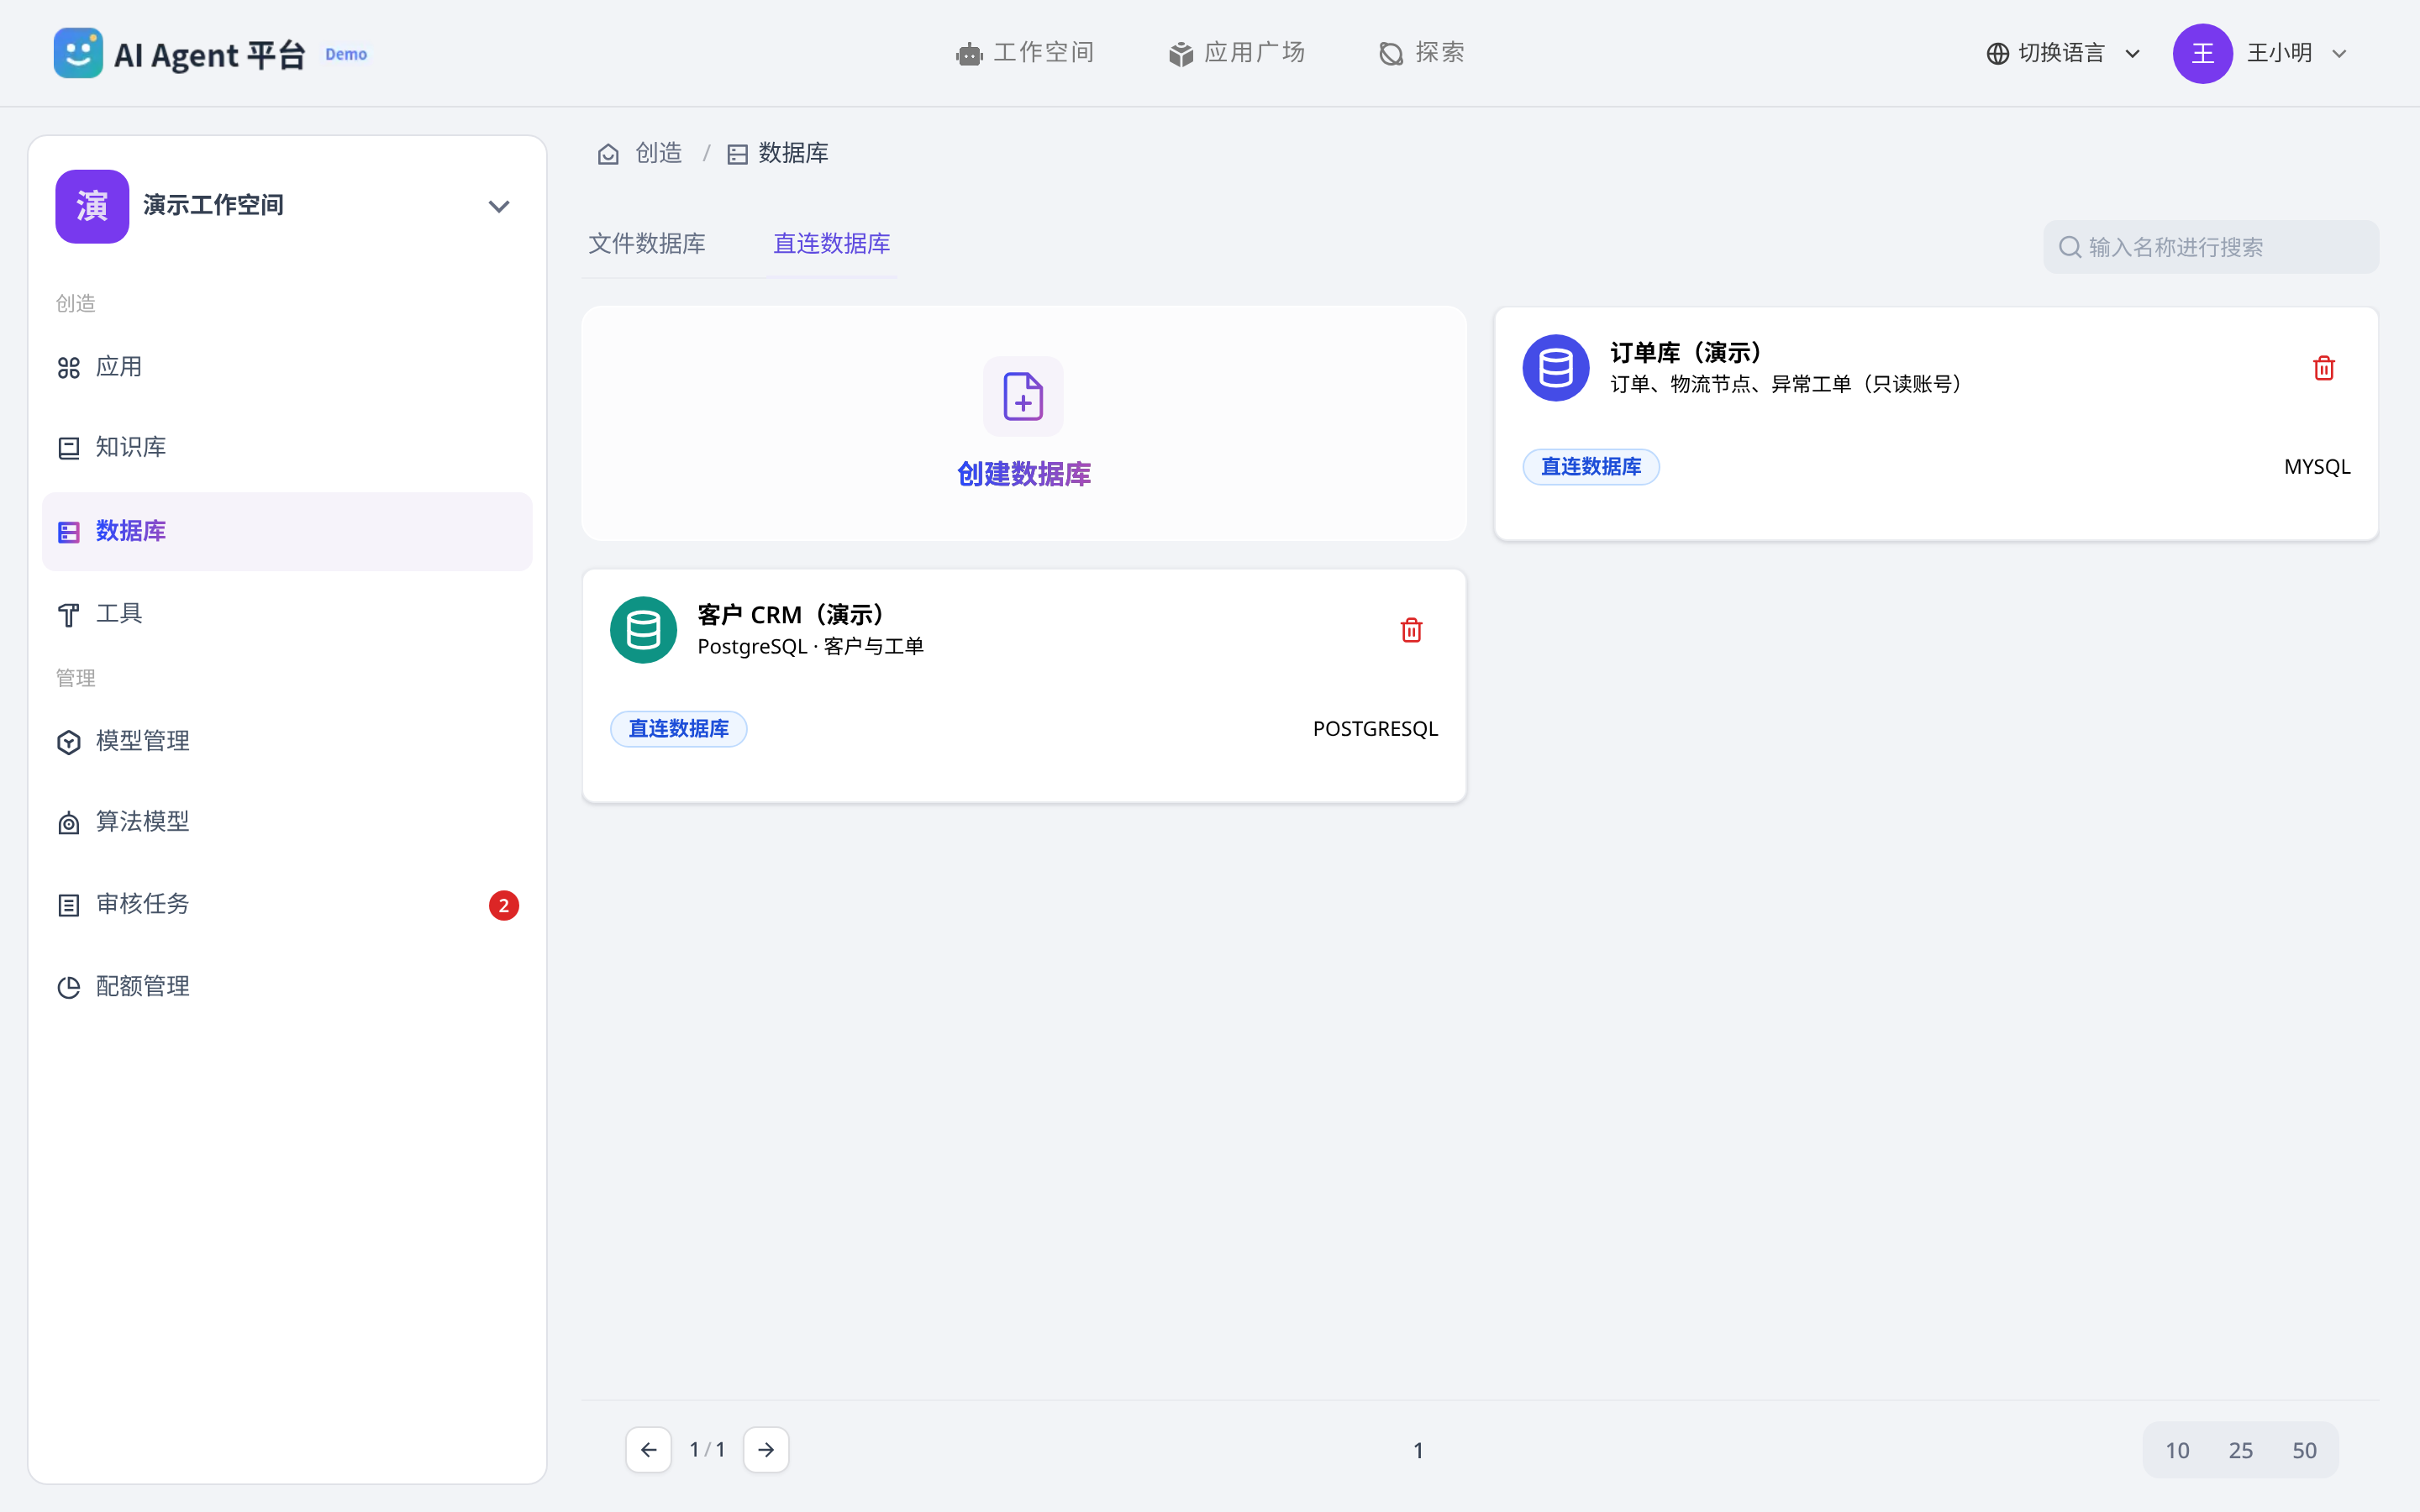Open 审核任务 in the sidebar

287,904
